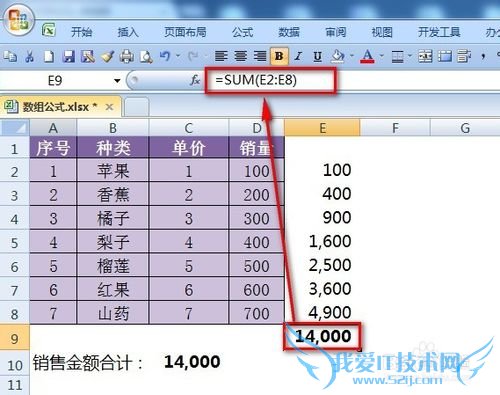Click the cell showing 2,500

322,265
